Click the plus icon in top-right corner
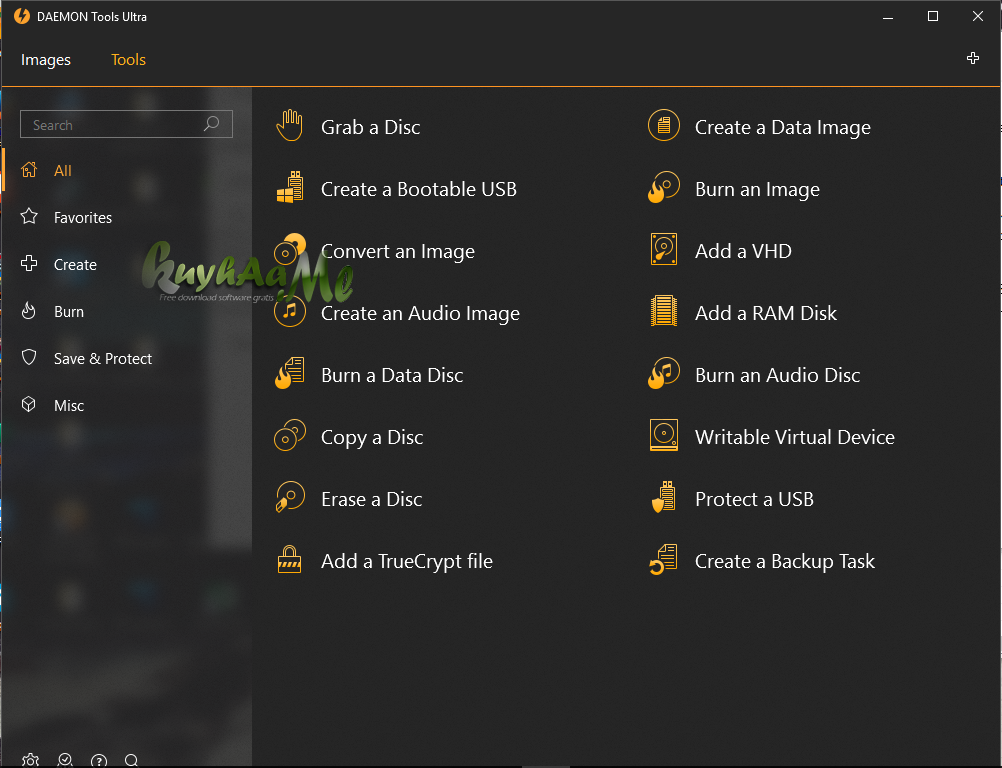Viewport: 1002px width, 768px height. click(973, 59)
